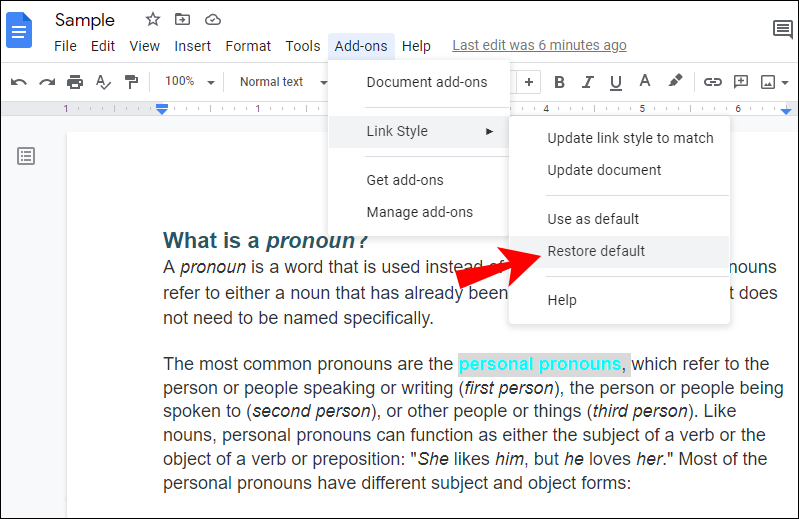799x519 pixels.
Task: Open highlight color picker
Action: (675, 80)
